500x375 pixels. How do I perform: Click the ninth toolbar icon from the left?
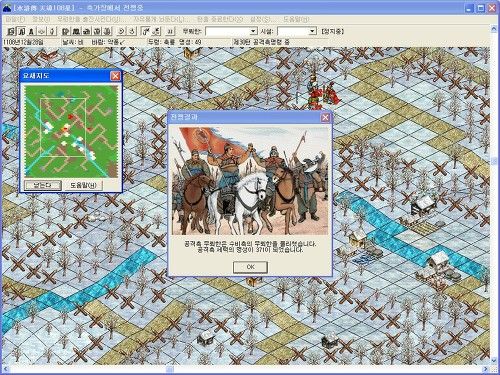pyautogui.click(x=97, y=31)
